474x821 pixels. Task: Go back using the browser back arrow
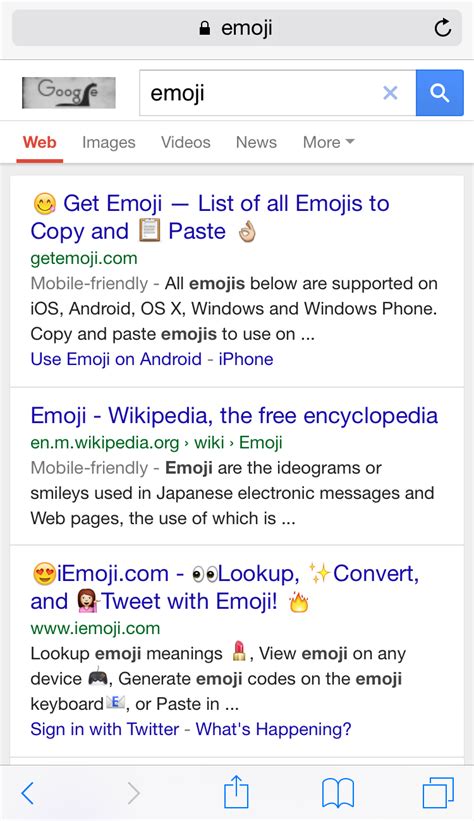28,793
